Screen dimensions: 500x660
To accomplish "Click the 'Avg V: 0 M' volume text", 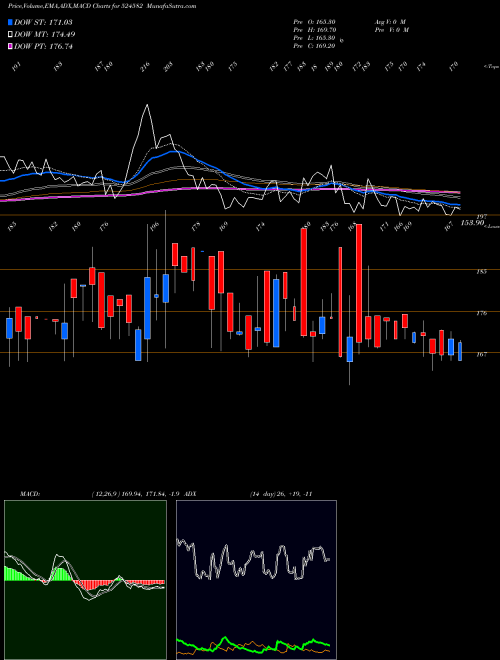I will pyautogui.click(x=390, y=22).
